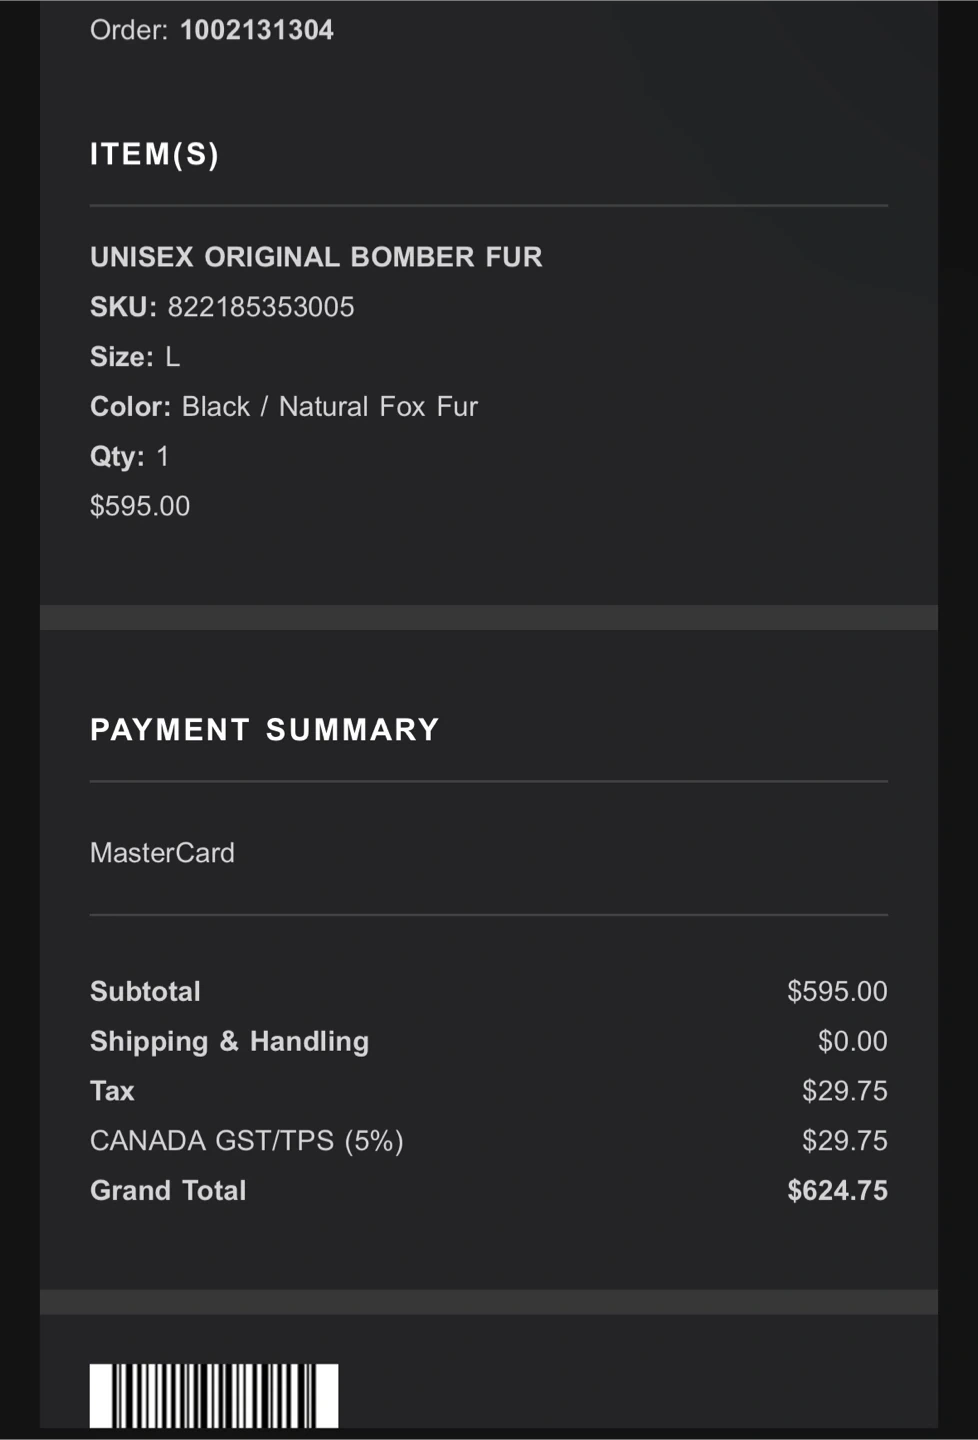Click the amount in the Tax row
This screenshot has height=1440, width=978.
(844, 1091)
